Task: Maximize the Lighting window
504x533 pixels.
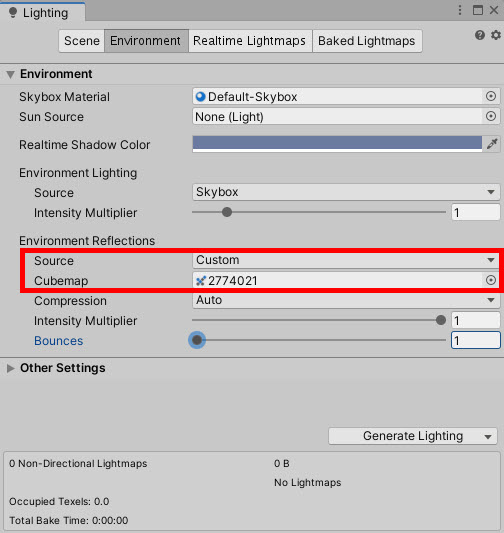Action: click(x=478, y=10)
